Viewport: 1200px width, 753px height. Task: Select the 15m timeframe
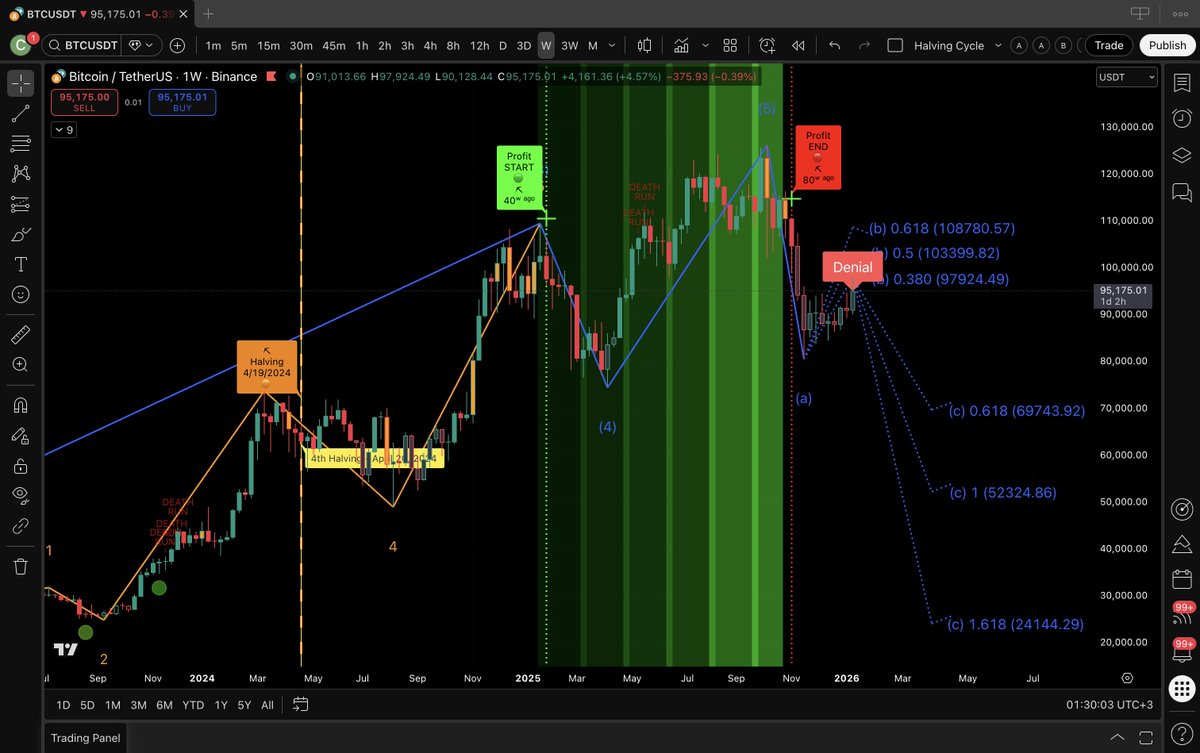click(x=268, y=45)
